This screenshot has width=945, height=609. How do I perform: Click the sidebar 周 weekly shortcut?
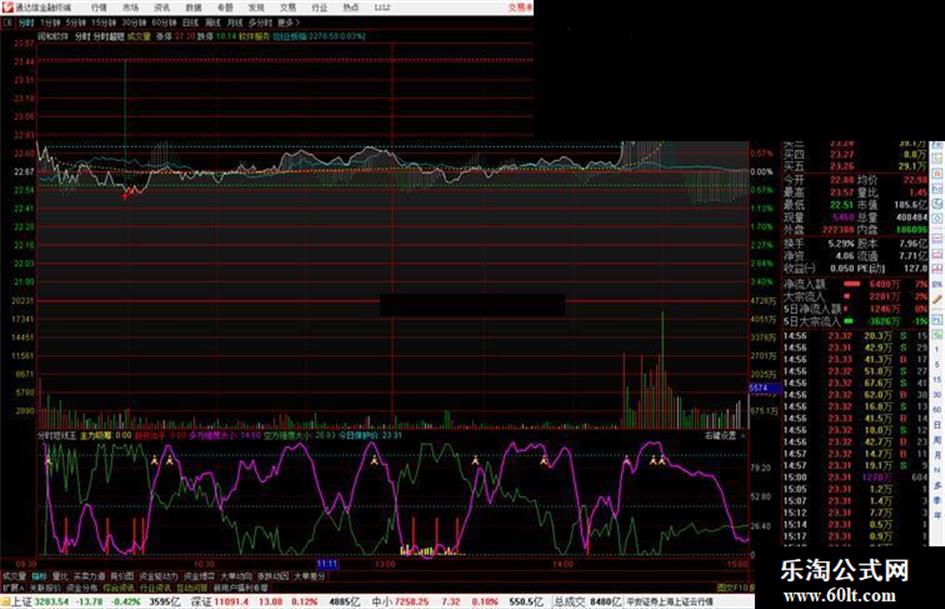tap(937, 440)
